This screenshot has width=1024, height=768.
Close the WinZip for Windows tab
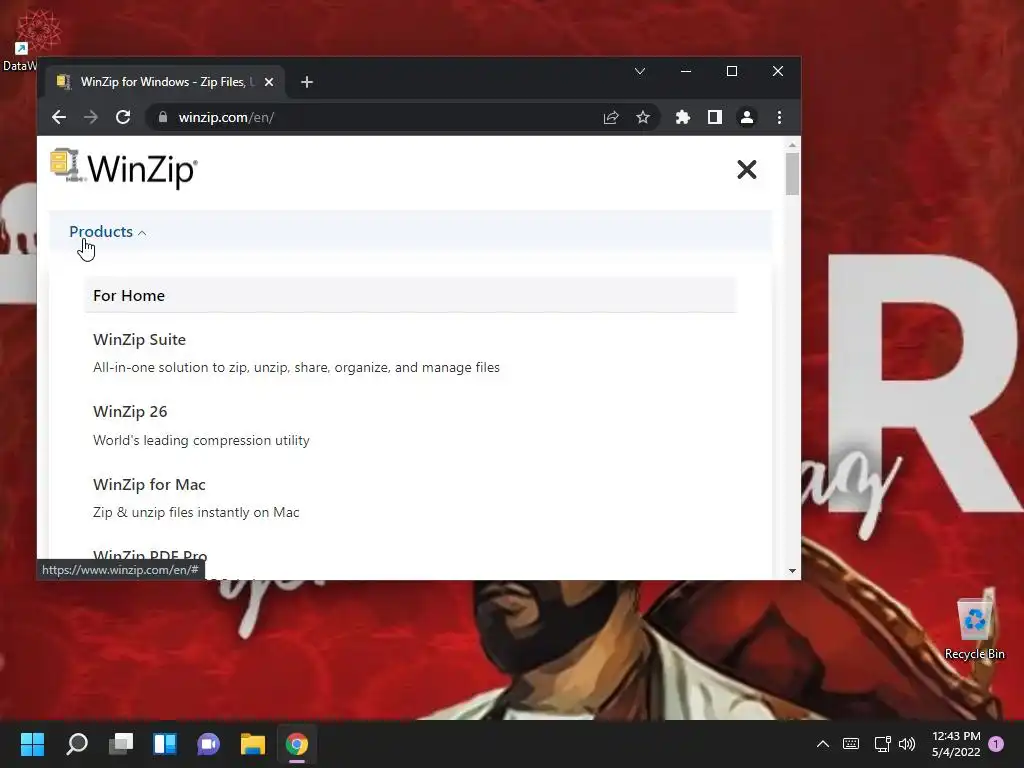point(268,82)
